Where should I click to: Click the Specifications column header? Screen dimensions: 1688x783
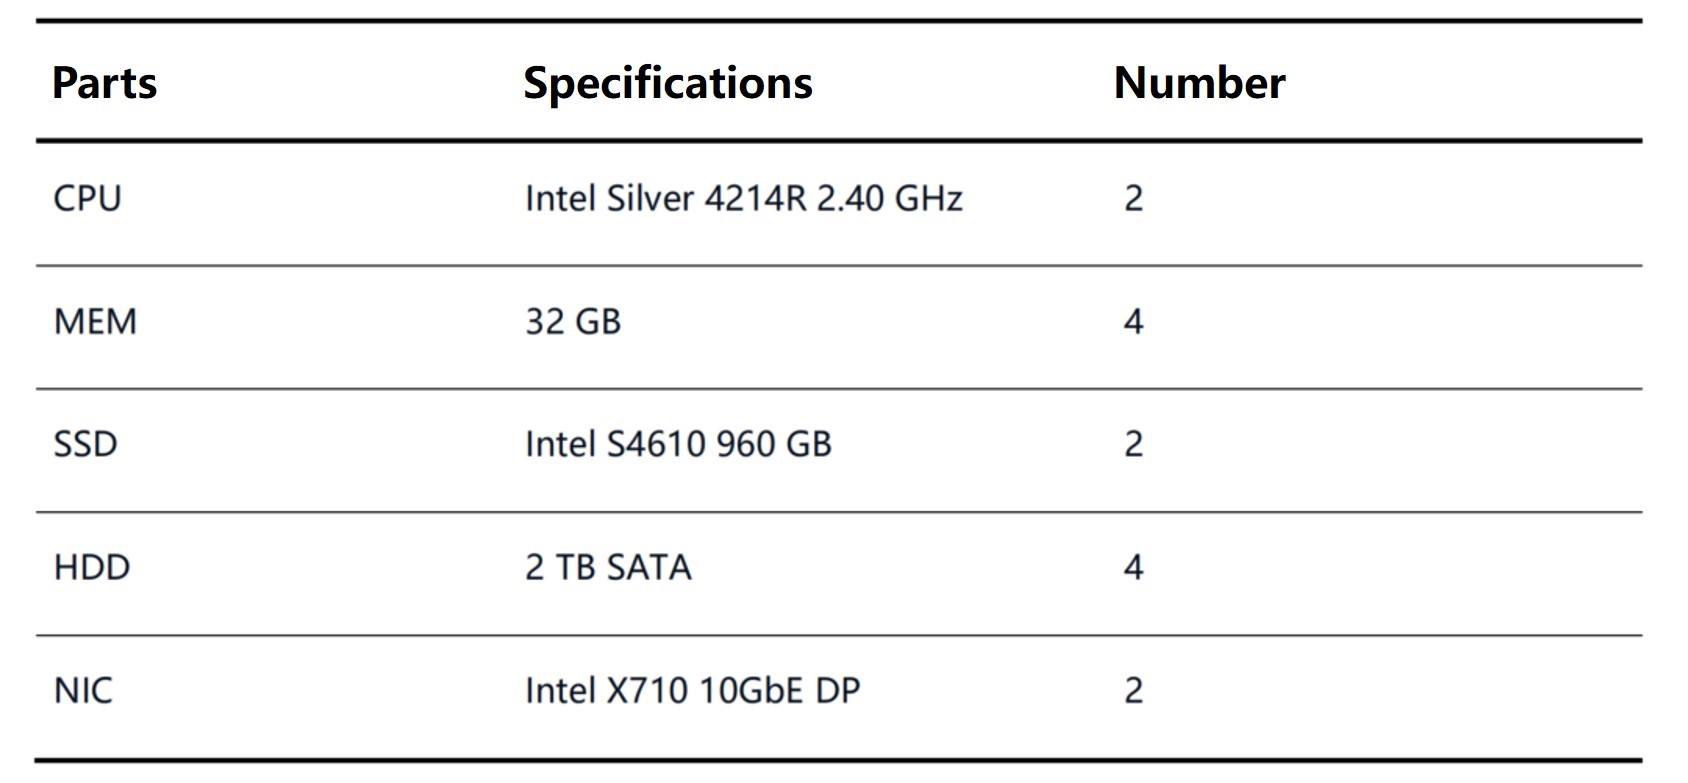coord(668,84)
